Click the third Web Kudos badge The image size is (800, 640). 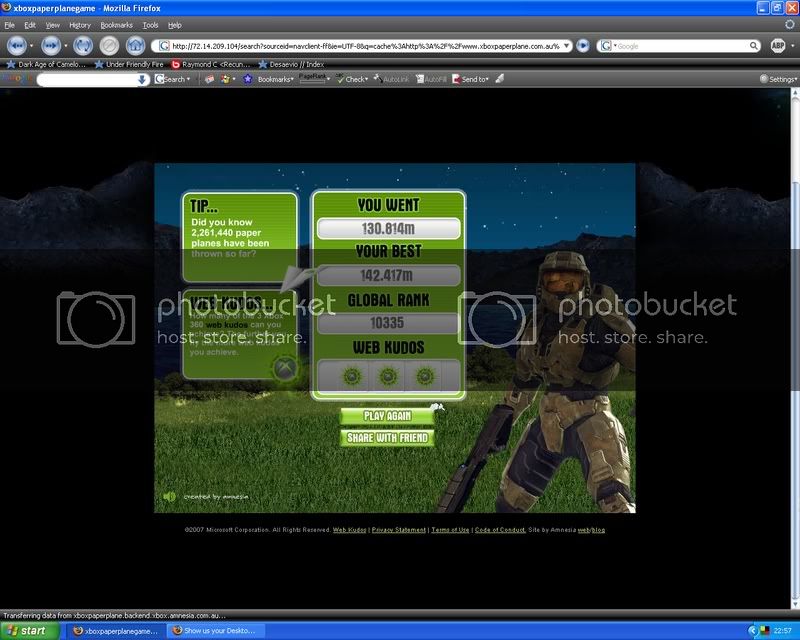[x=425, y=377]
